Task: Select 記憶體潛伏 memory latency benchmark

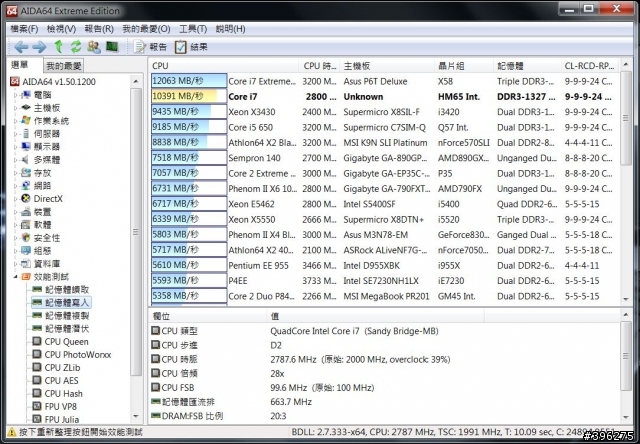Action: (x=61, y=329)
